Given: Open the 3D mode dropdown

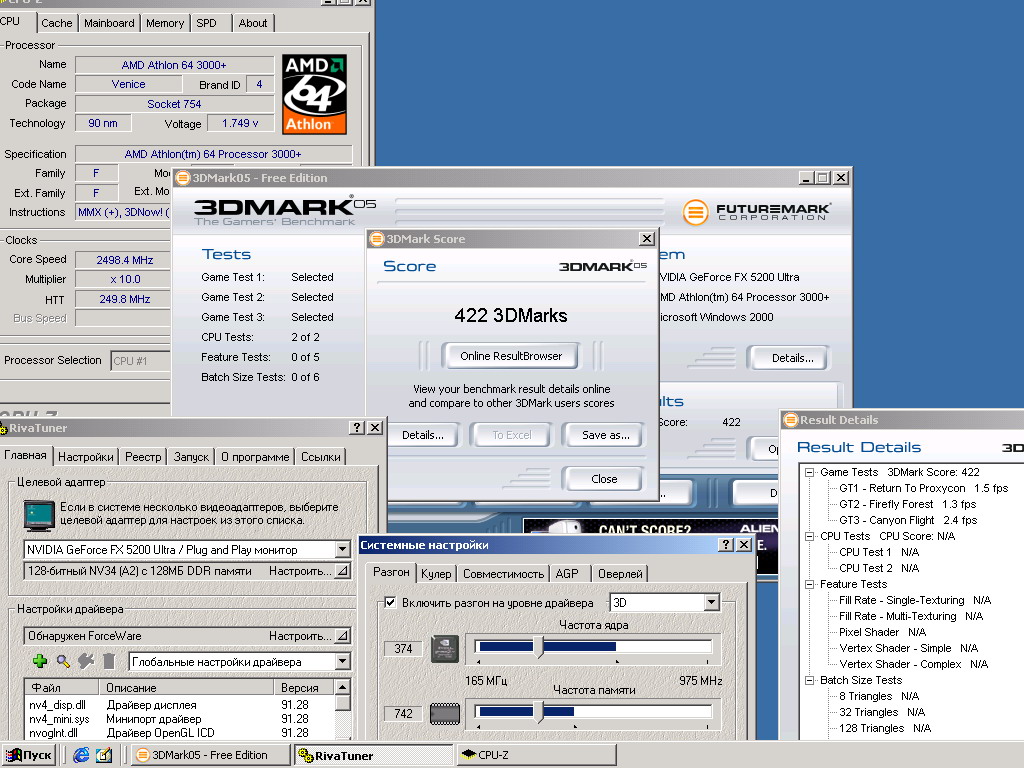Looking at the screenshot, I should coord(712,602).
